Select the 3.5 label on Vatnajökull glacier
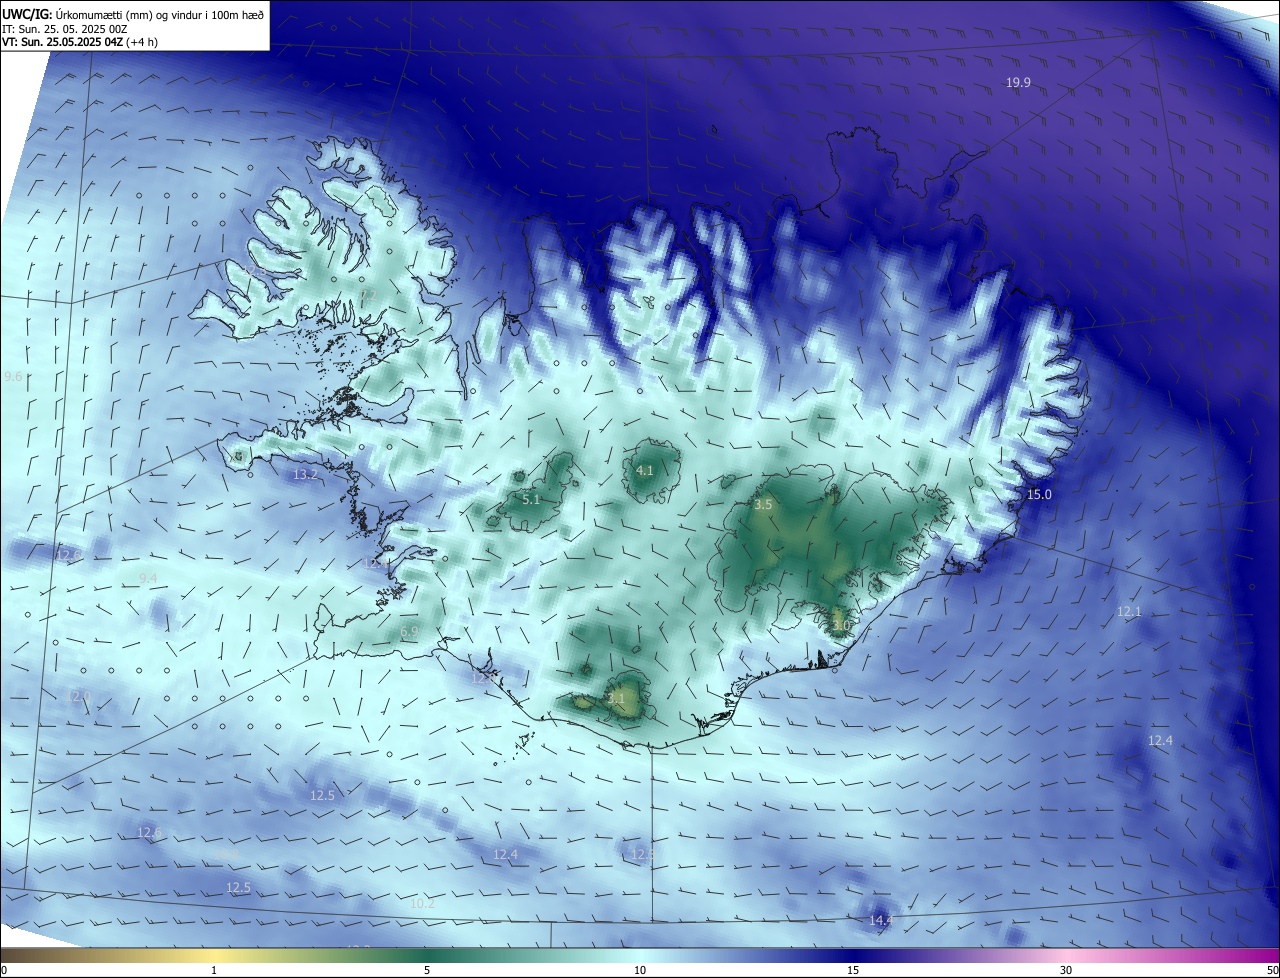The image size is (1280, 978). pyautogui.click(x=763, y=505)
